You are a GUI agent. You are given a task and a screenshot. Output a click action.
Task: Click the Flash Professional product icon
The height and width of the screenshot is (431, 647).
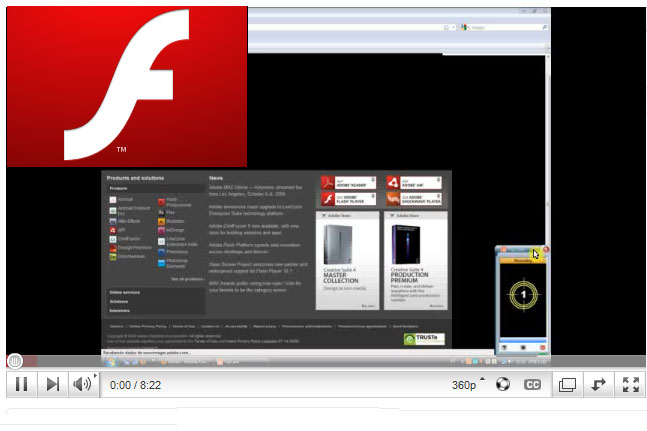tap(161, 202)
